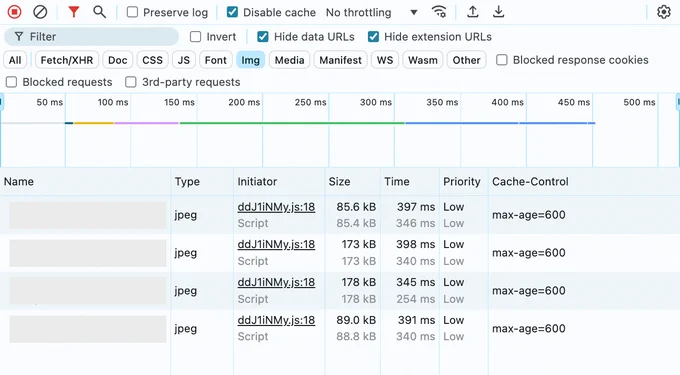Stop recording network log

tap(14, 12)
